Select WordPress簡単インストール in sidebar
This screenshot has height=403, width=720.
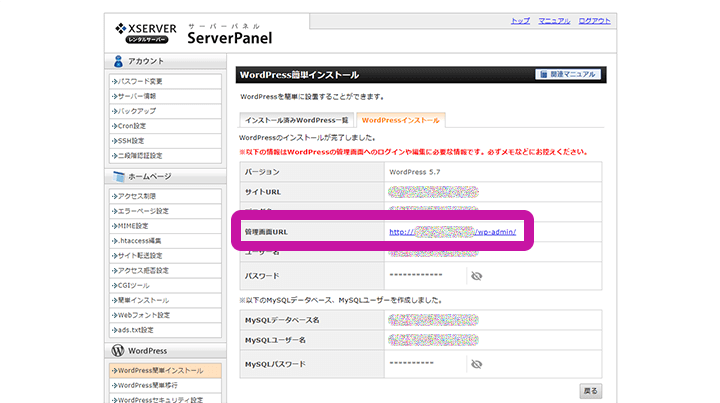tap(160, 371)
